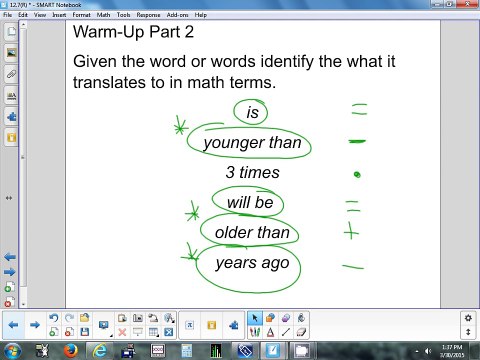Viewport: 480px width, 360px height.
Task: Open the view screens monitor tool
Action: click(104, 325)
